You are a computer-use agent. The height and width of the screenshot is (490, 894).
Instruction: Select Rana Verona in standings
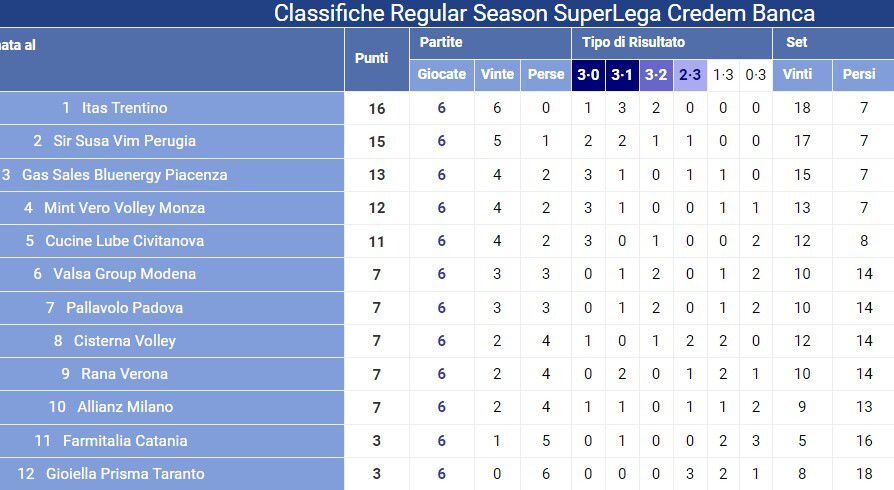(124, 374)
